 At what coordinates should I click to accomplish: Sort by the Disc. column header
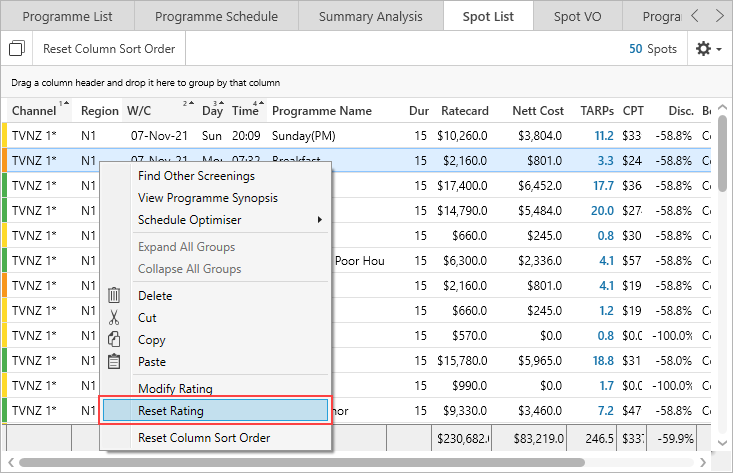coord(681,111)
